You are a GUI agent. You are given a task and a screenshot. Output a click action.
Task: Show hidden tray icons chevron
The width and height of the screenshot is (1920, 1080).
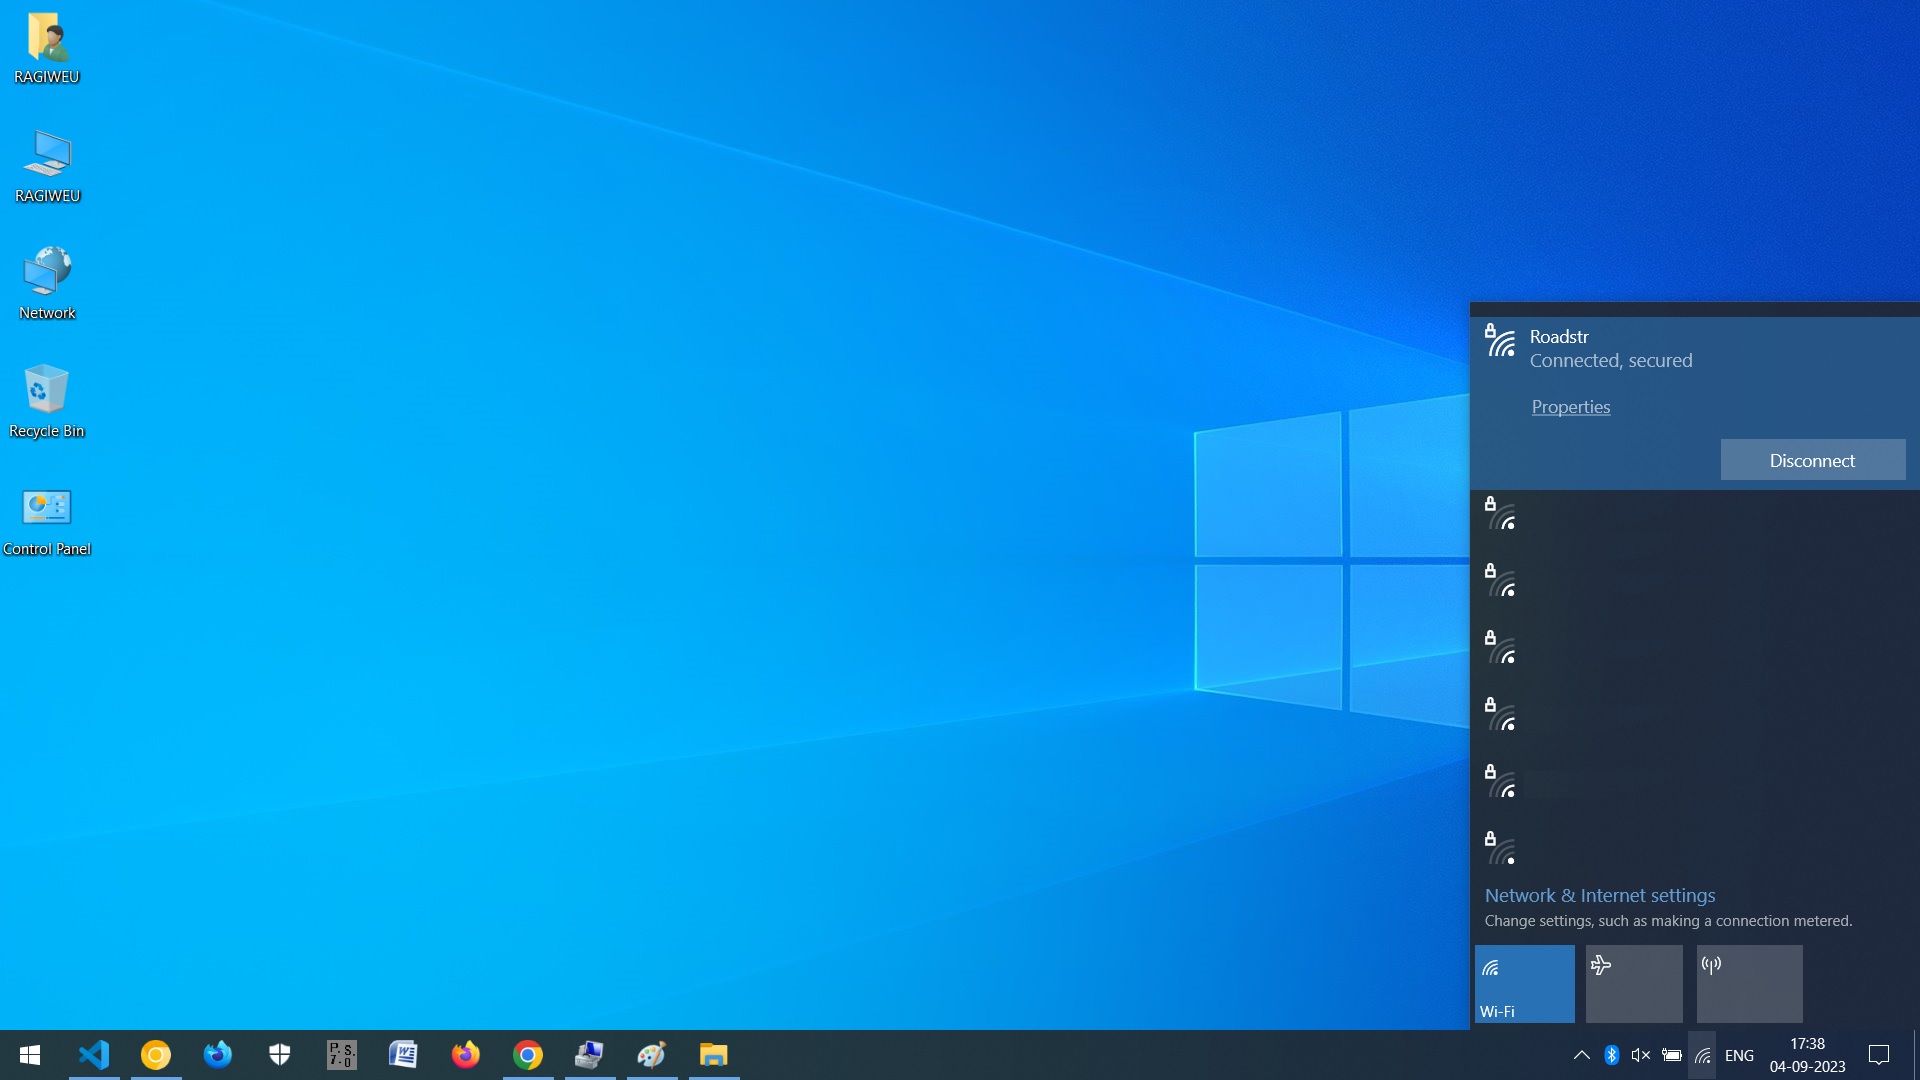[1581, 1055]
